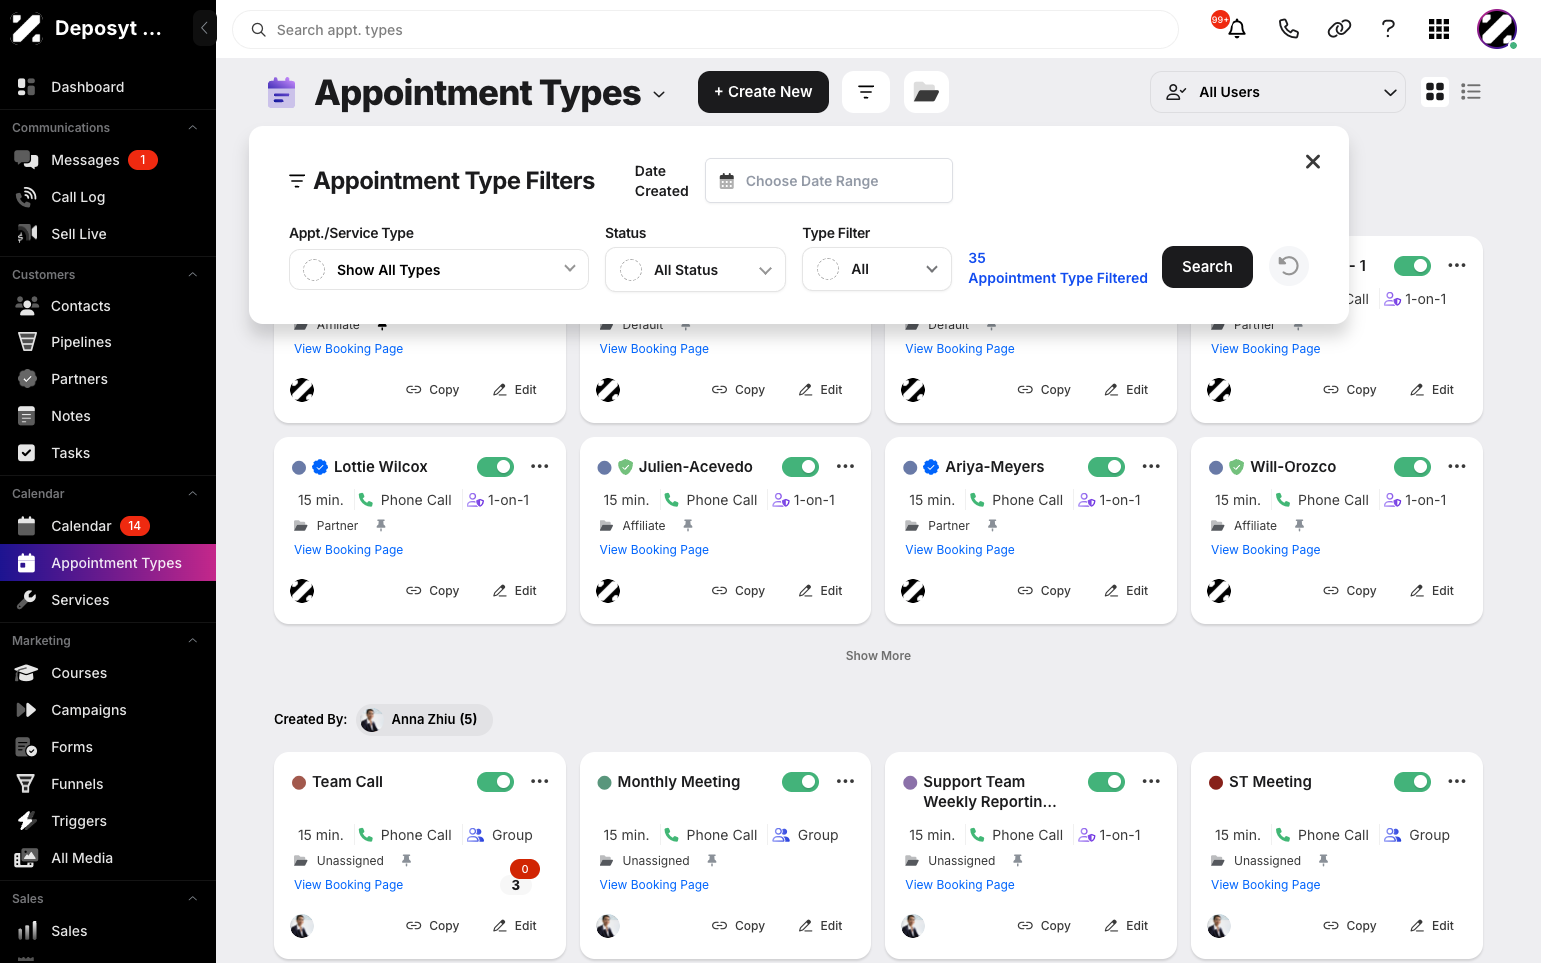Viewport: 1541px width, 963px height.
Task: Click the Search button in filters
Action: [x=1207, y=267]
